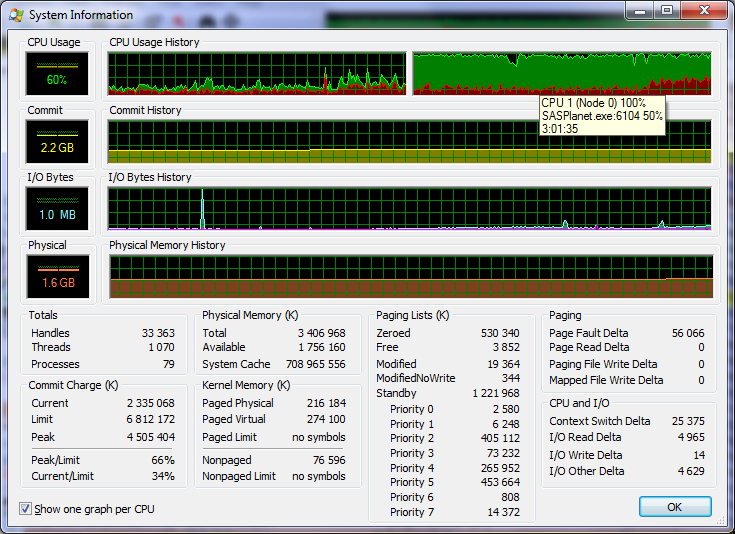Click the Commit 2.2 GB mini graph
This screenshot has height=534, width=735.
coord(57,141)
